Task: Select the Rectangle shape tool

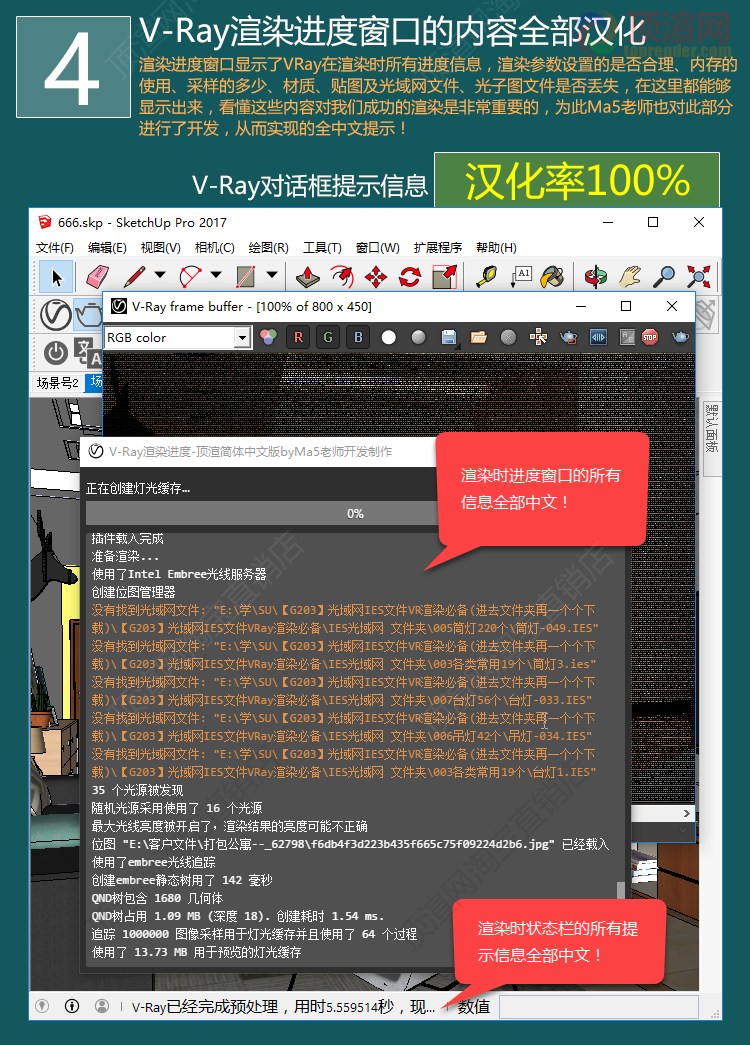Action: tap(245, 277)
